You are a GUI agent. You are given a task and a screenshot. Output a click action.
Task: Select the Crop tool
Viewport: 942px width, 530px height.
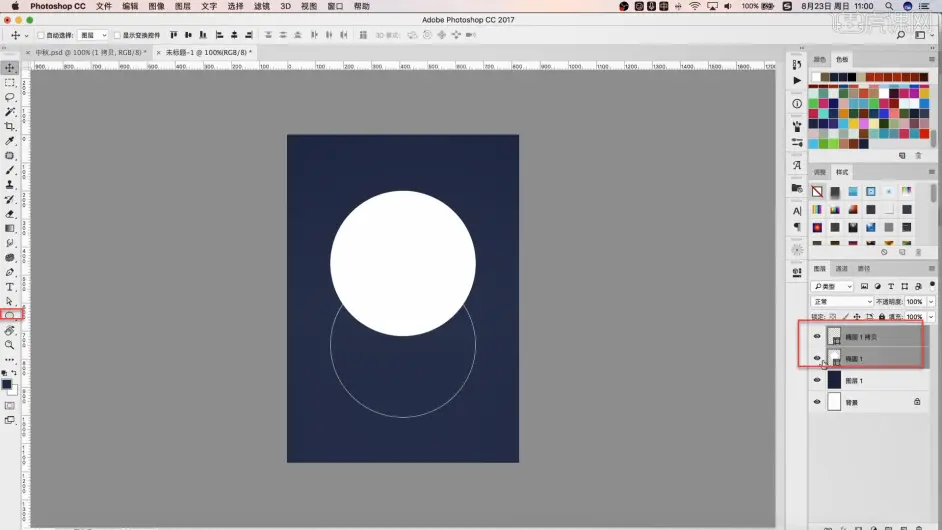[10, 126]
